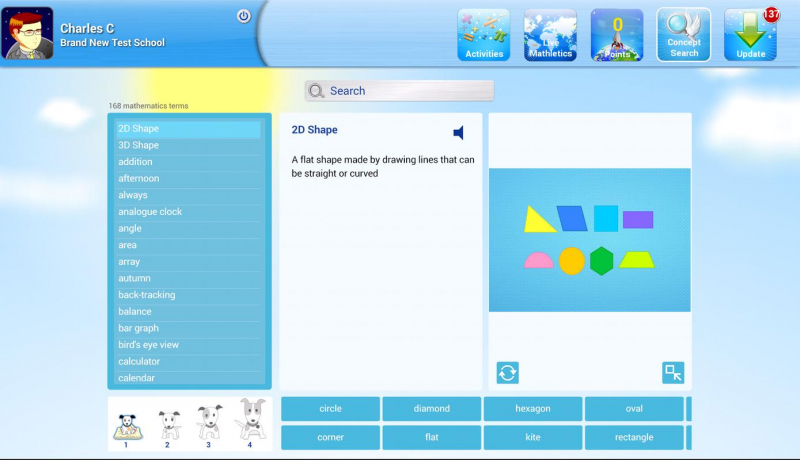Open the Activities icon
The image size is (800, 460).
[484, 35]
